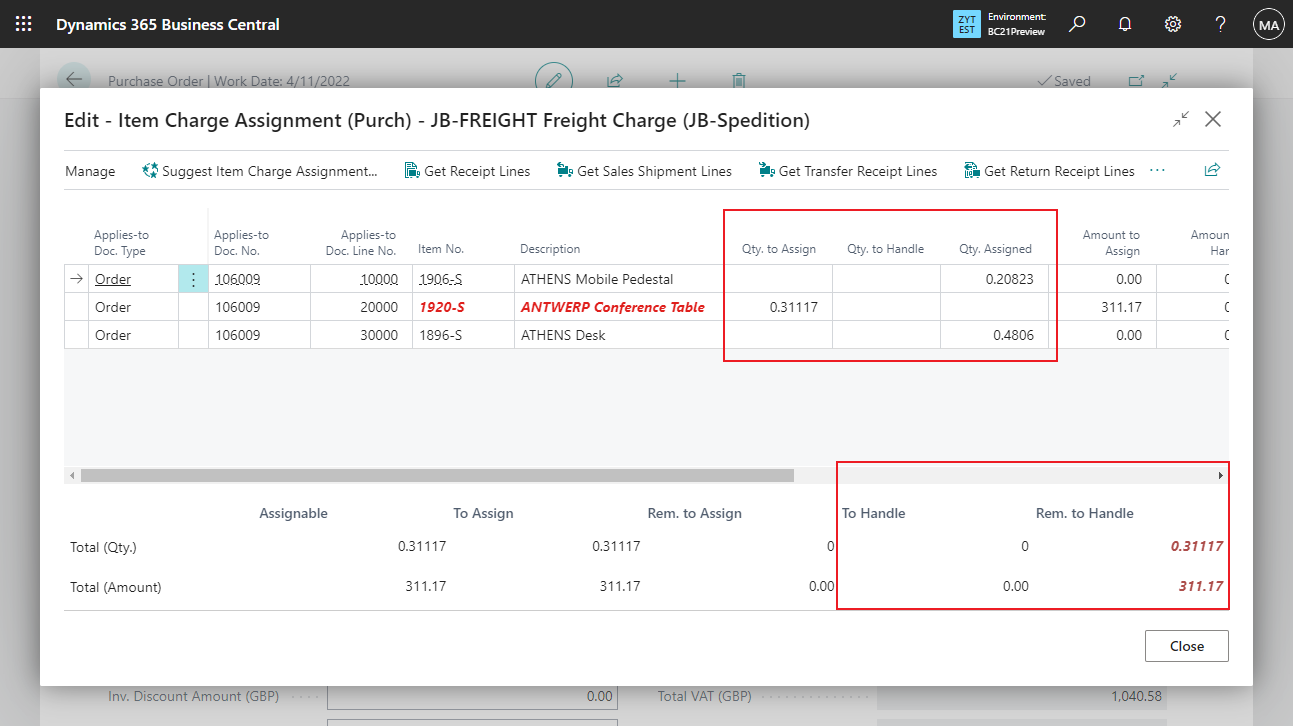Click the MA user avatar

click(1268, 25)
